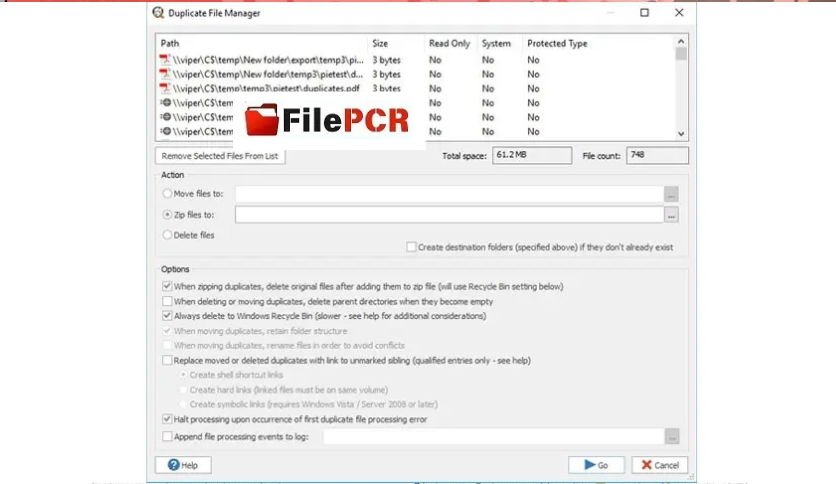
Task: Click the blue play arrow Go icon
Action: [x=590, y=465]
